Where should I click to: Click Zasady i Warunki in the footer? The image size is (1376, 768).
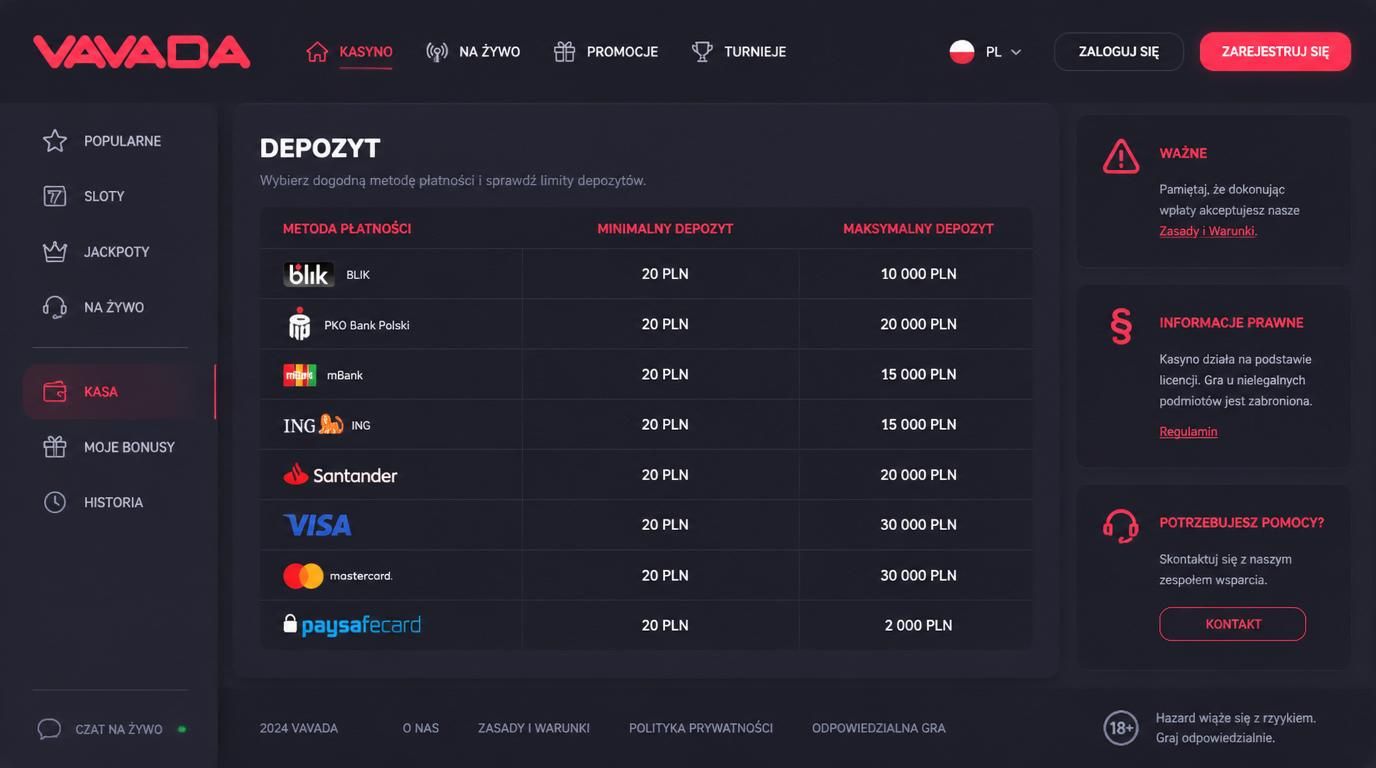pyautogui.click(x=534, y=728)
